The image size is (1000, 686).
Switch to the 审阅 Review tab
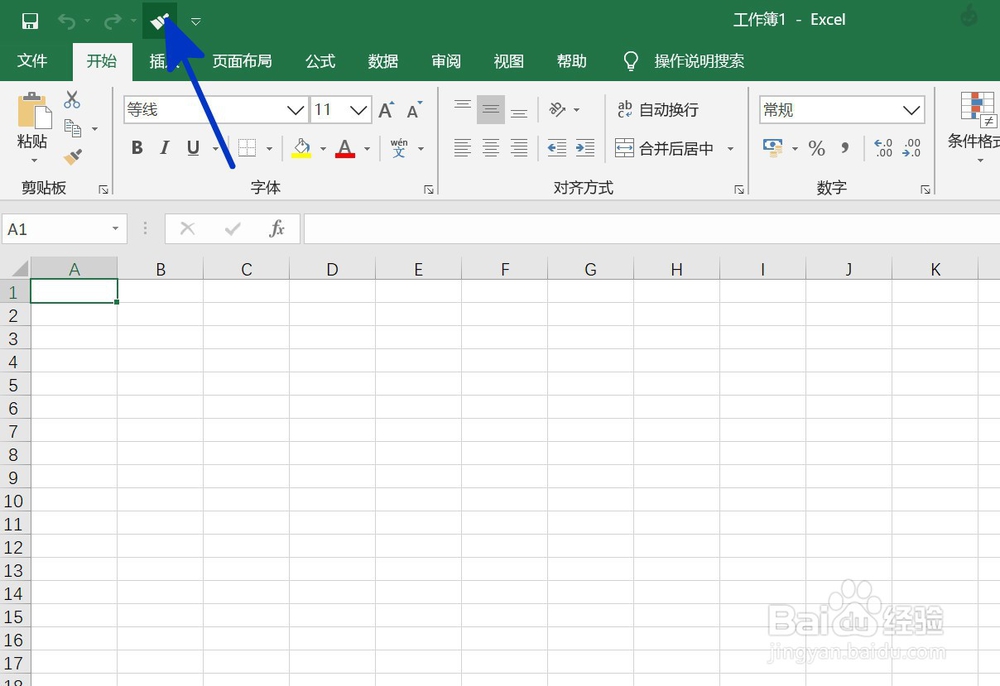[x=446, y=61]
